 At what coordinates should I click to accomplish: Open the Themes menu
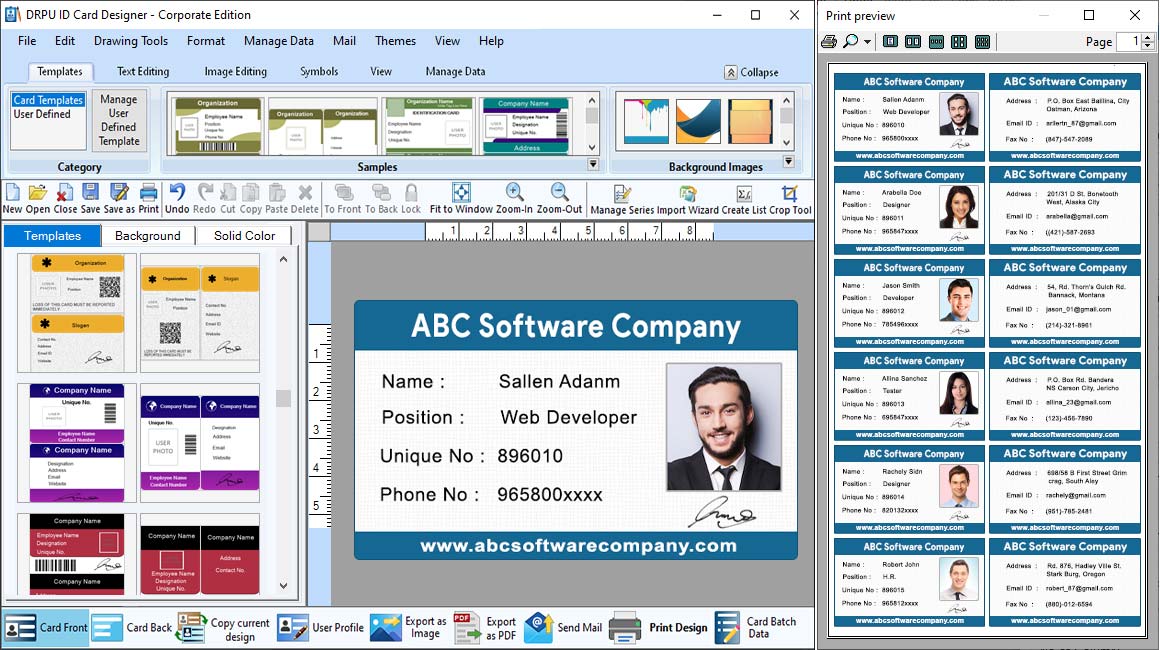click(395, 41)
